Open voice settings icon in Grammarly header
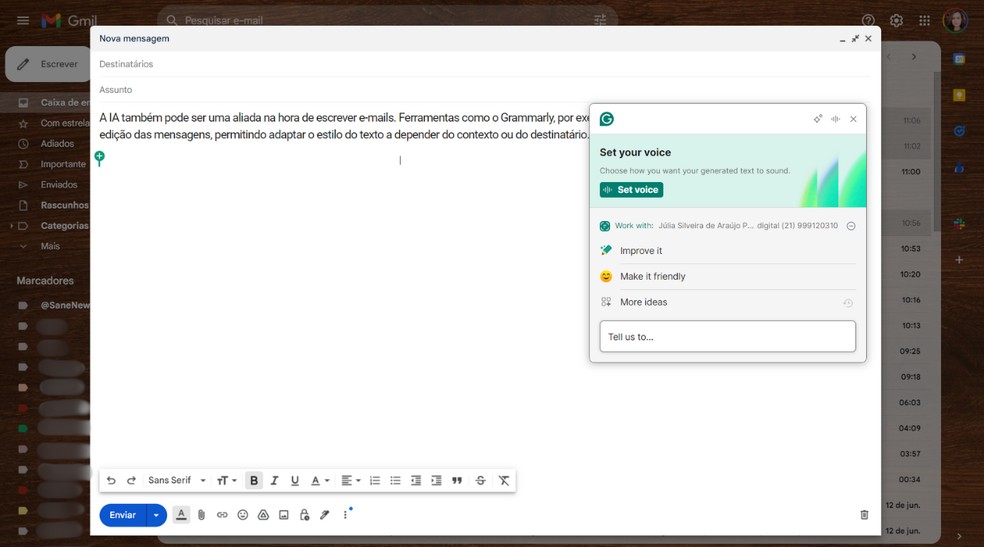This screenshot has height=547, width=984. (835, 119)
